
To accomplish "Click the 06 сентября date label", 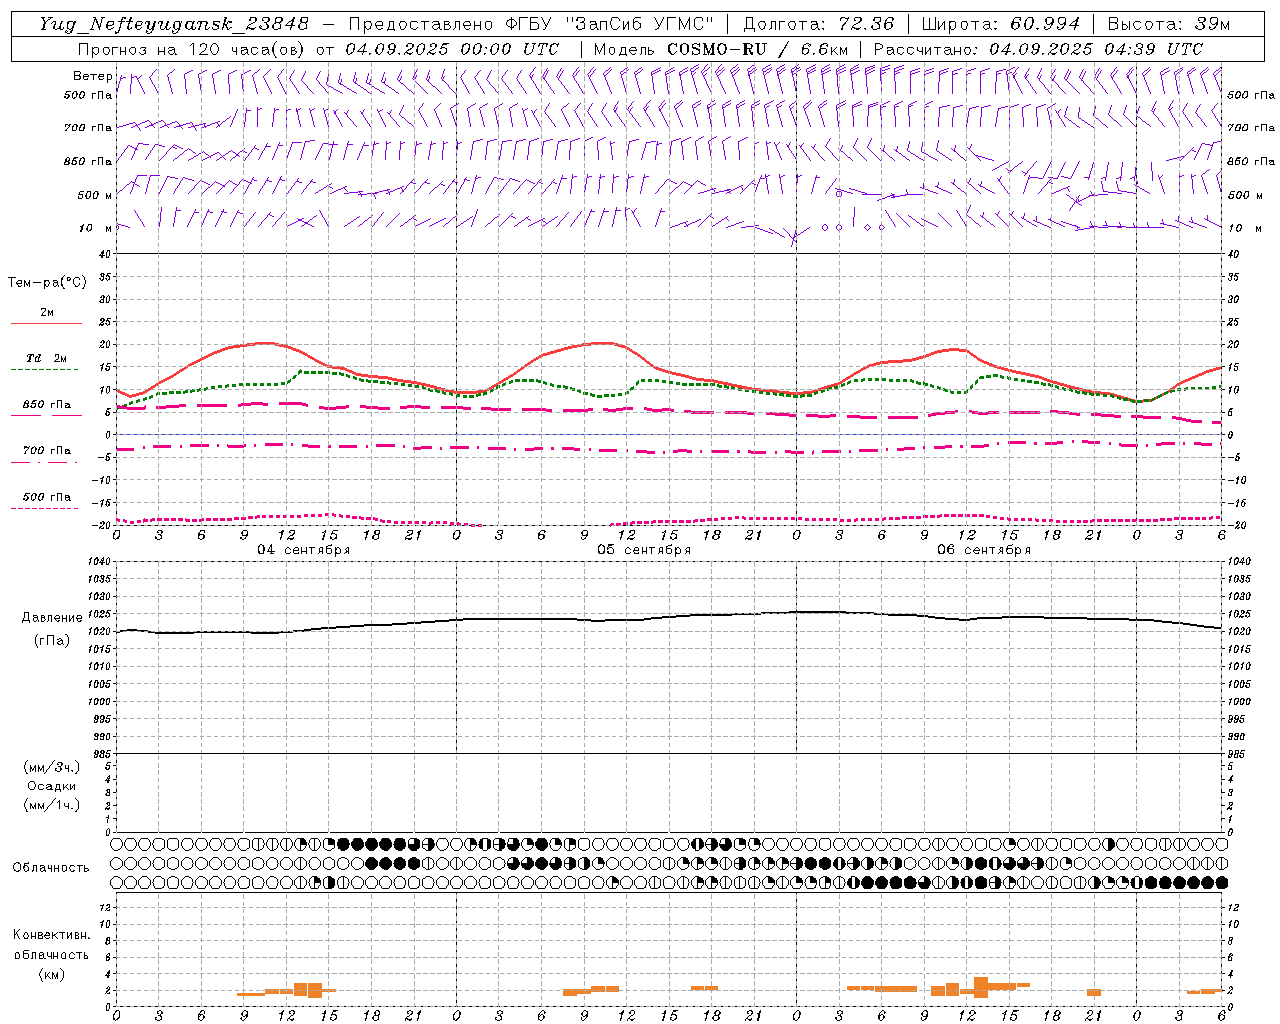I will pyautogui.click(x=984, y=550).
